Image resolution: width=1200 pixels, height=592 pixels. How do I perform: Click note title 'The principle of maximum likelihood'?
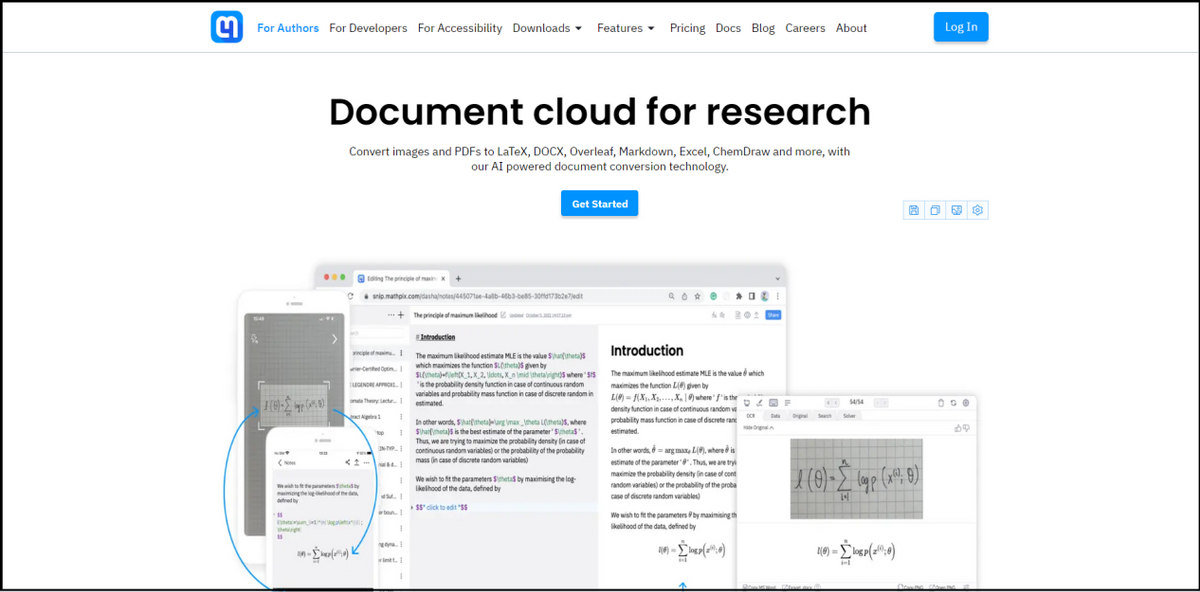point(455,315)
